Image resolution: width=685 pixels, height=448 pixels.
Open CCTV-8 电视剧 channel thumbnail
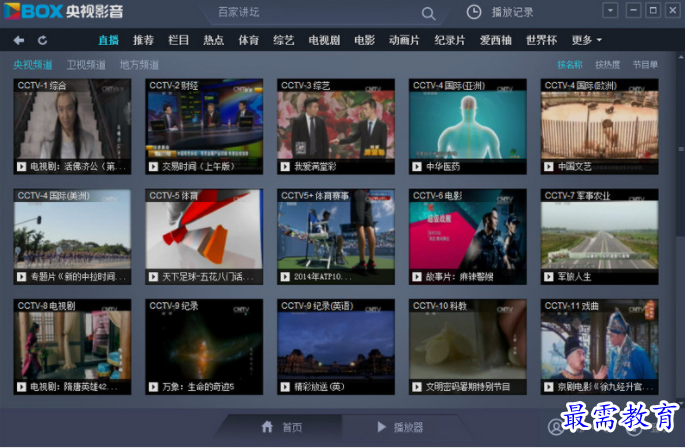click(x=72, y=347)
